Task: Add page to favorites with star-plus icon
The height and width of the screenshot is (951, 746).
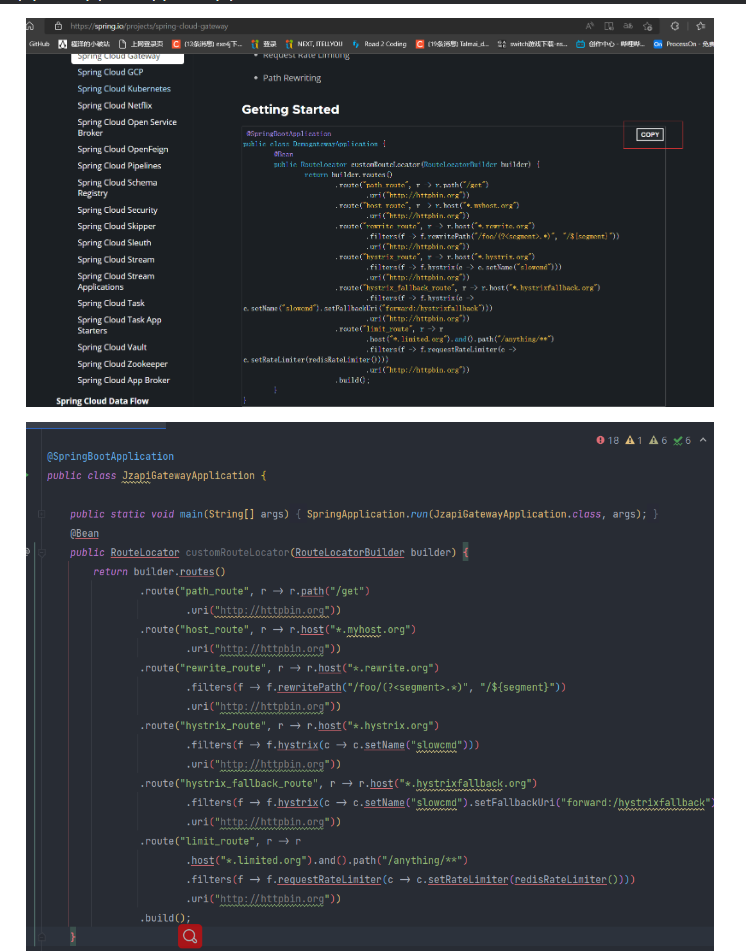Action: click(648, 26)
